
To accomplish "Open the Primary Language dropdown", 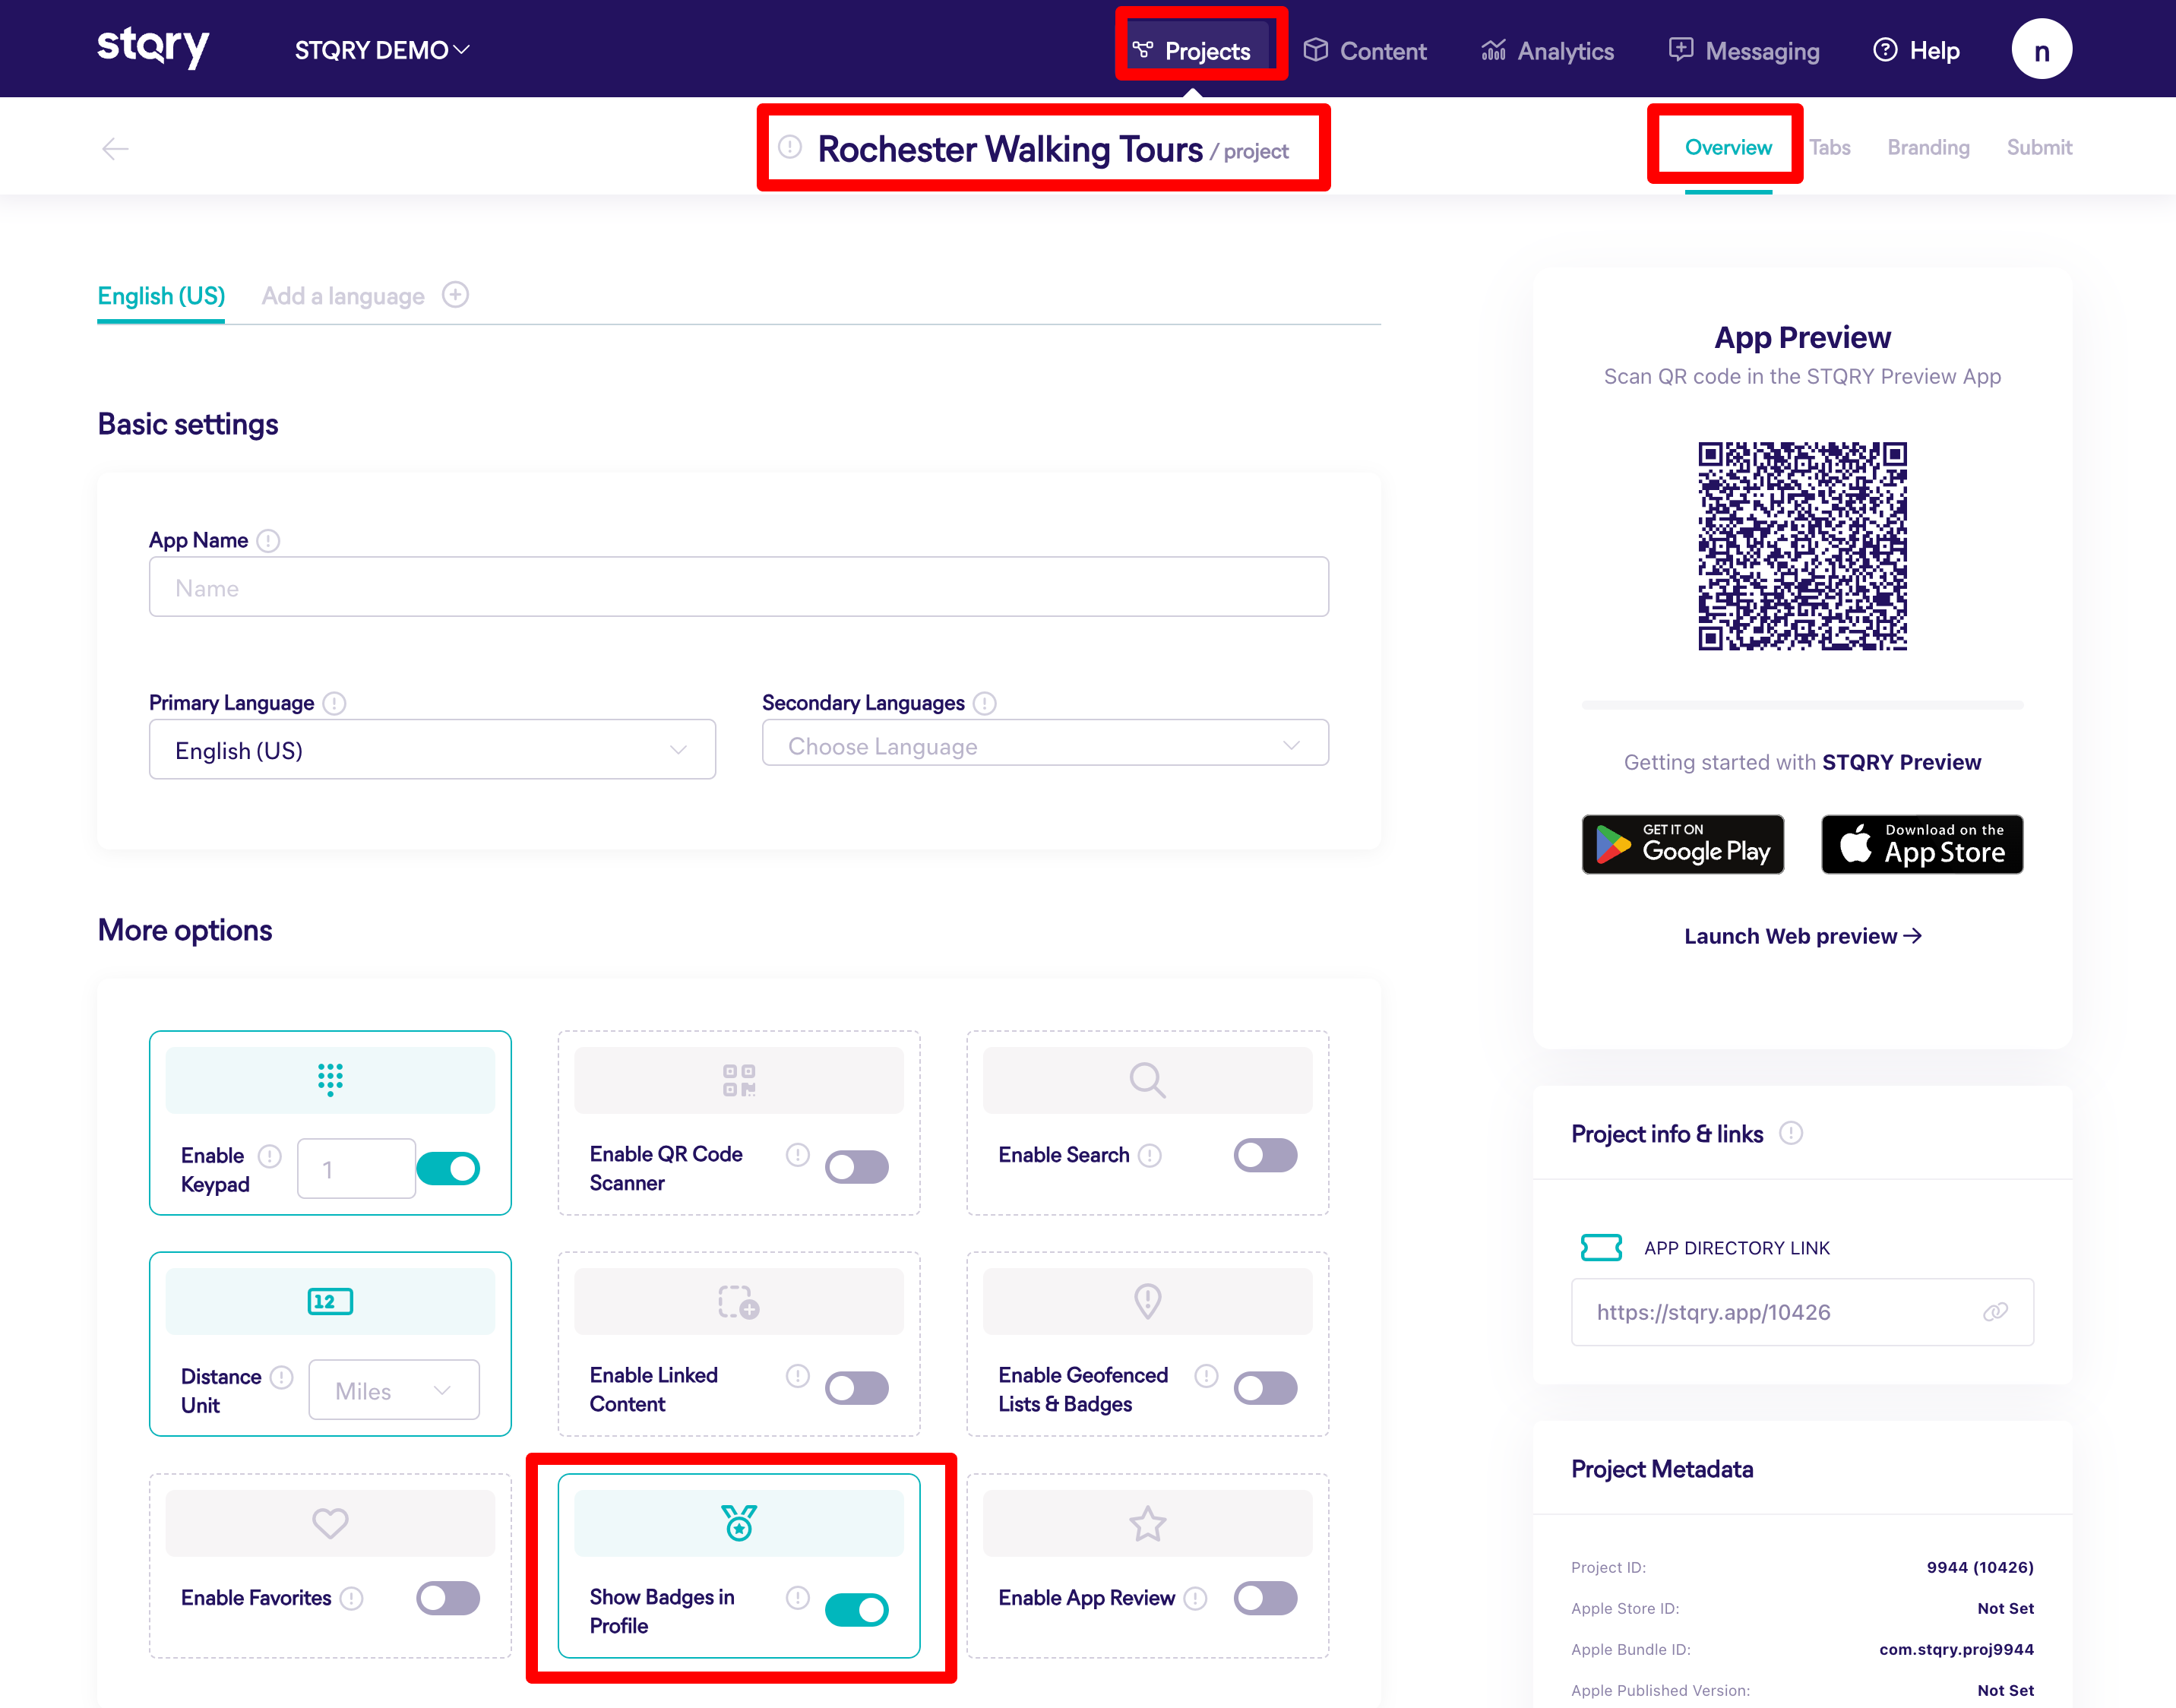I will (x=432, y=750).
